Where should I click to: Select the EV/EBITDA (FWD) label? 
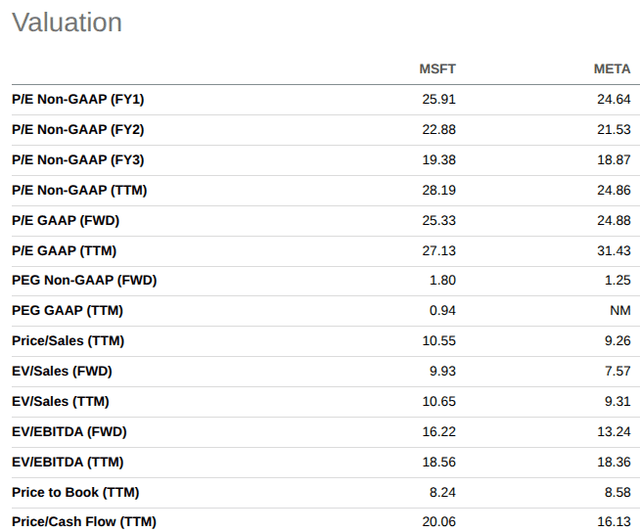click(69, 432)
